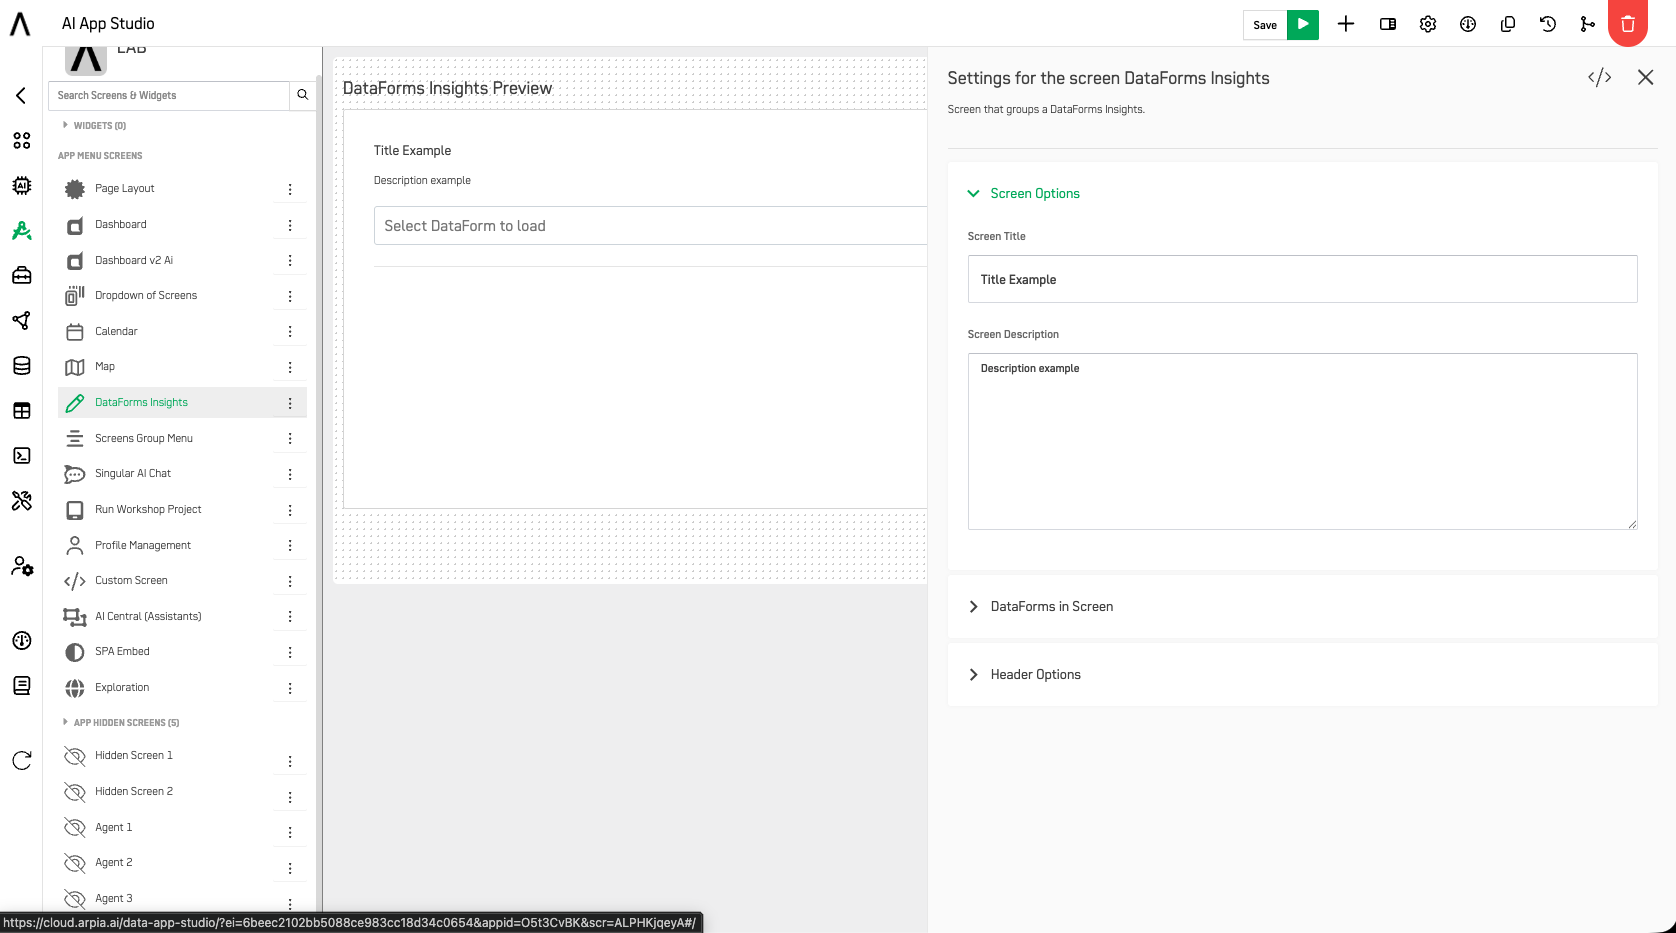
Task: Click the Save button
Action: click(x=1265, y=25)
